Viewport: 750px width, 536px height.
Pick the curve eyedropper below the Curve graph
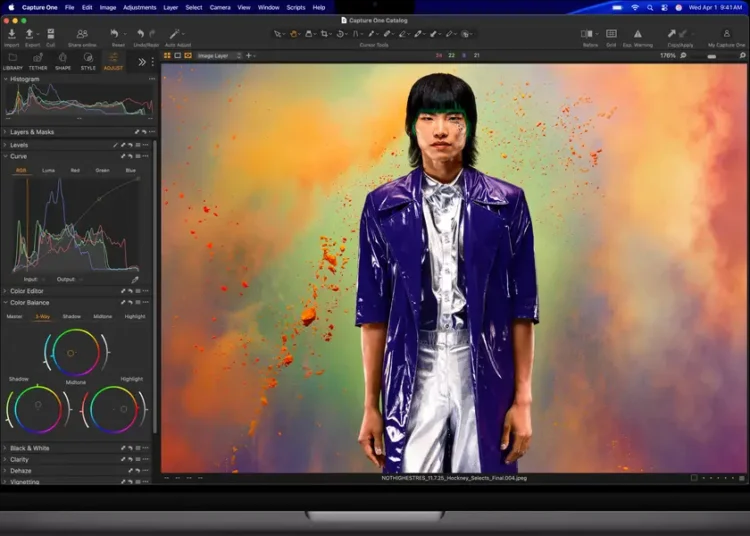135,280
